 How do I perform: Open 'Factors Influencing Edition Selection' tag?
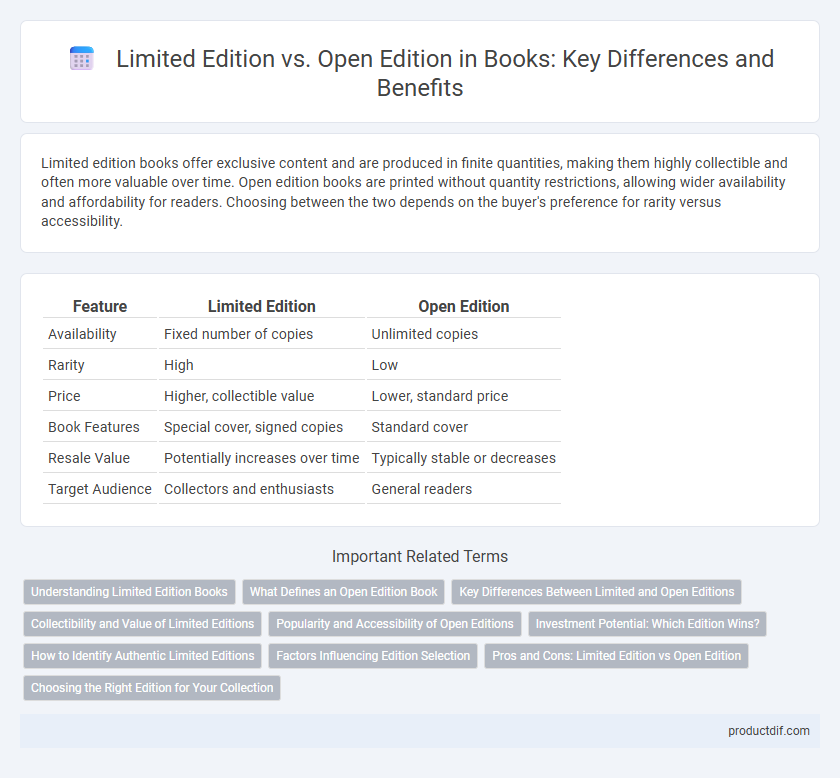(x=373, y=655)
